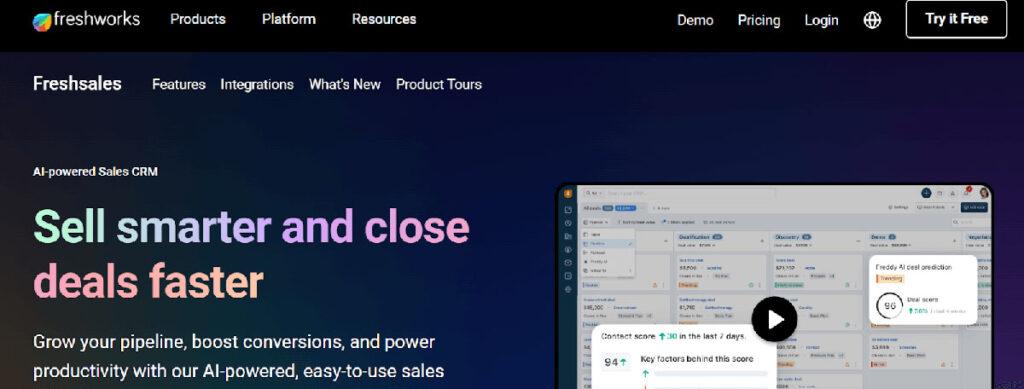
Task: Click the Try it Free button
Action: tap(956, 19)
